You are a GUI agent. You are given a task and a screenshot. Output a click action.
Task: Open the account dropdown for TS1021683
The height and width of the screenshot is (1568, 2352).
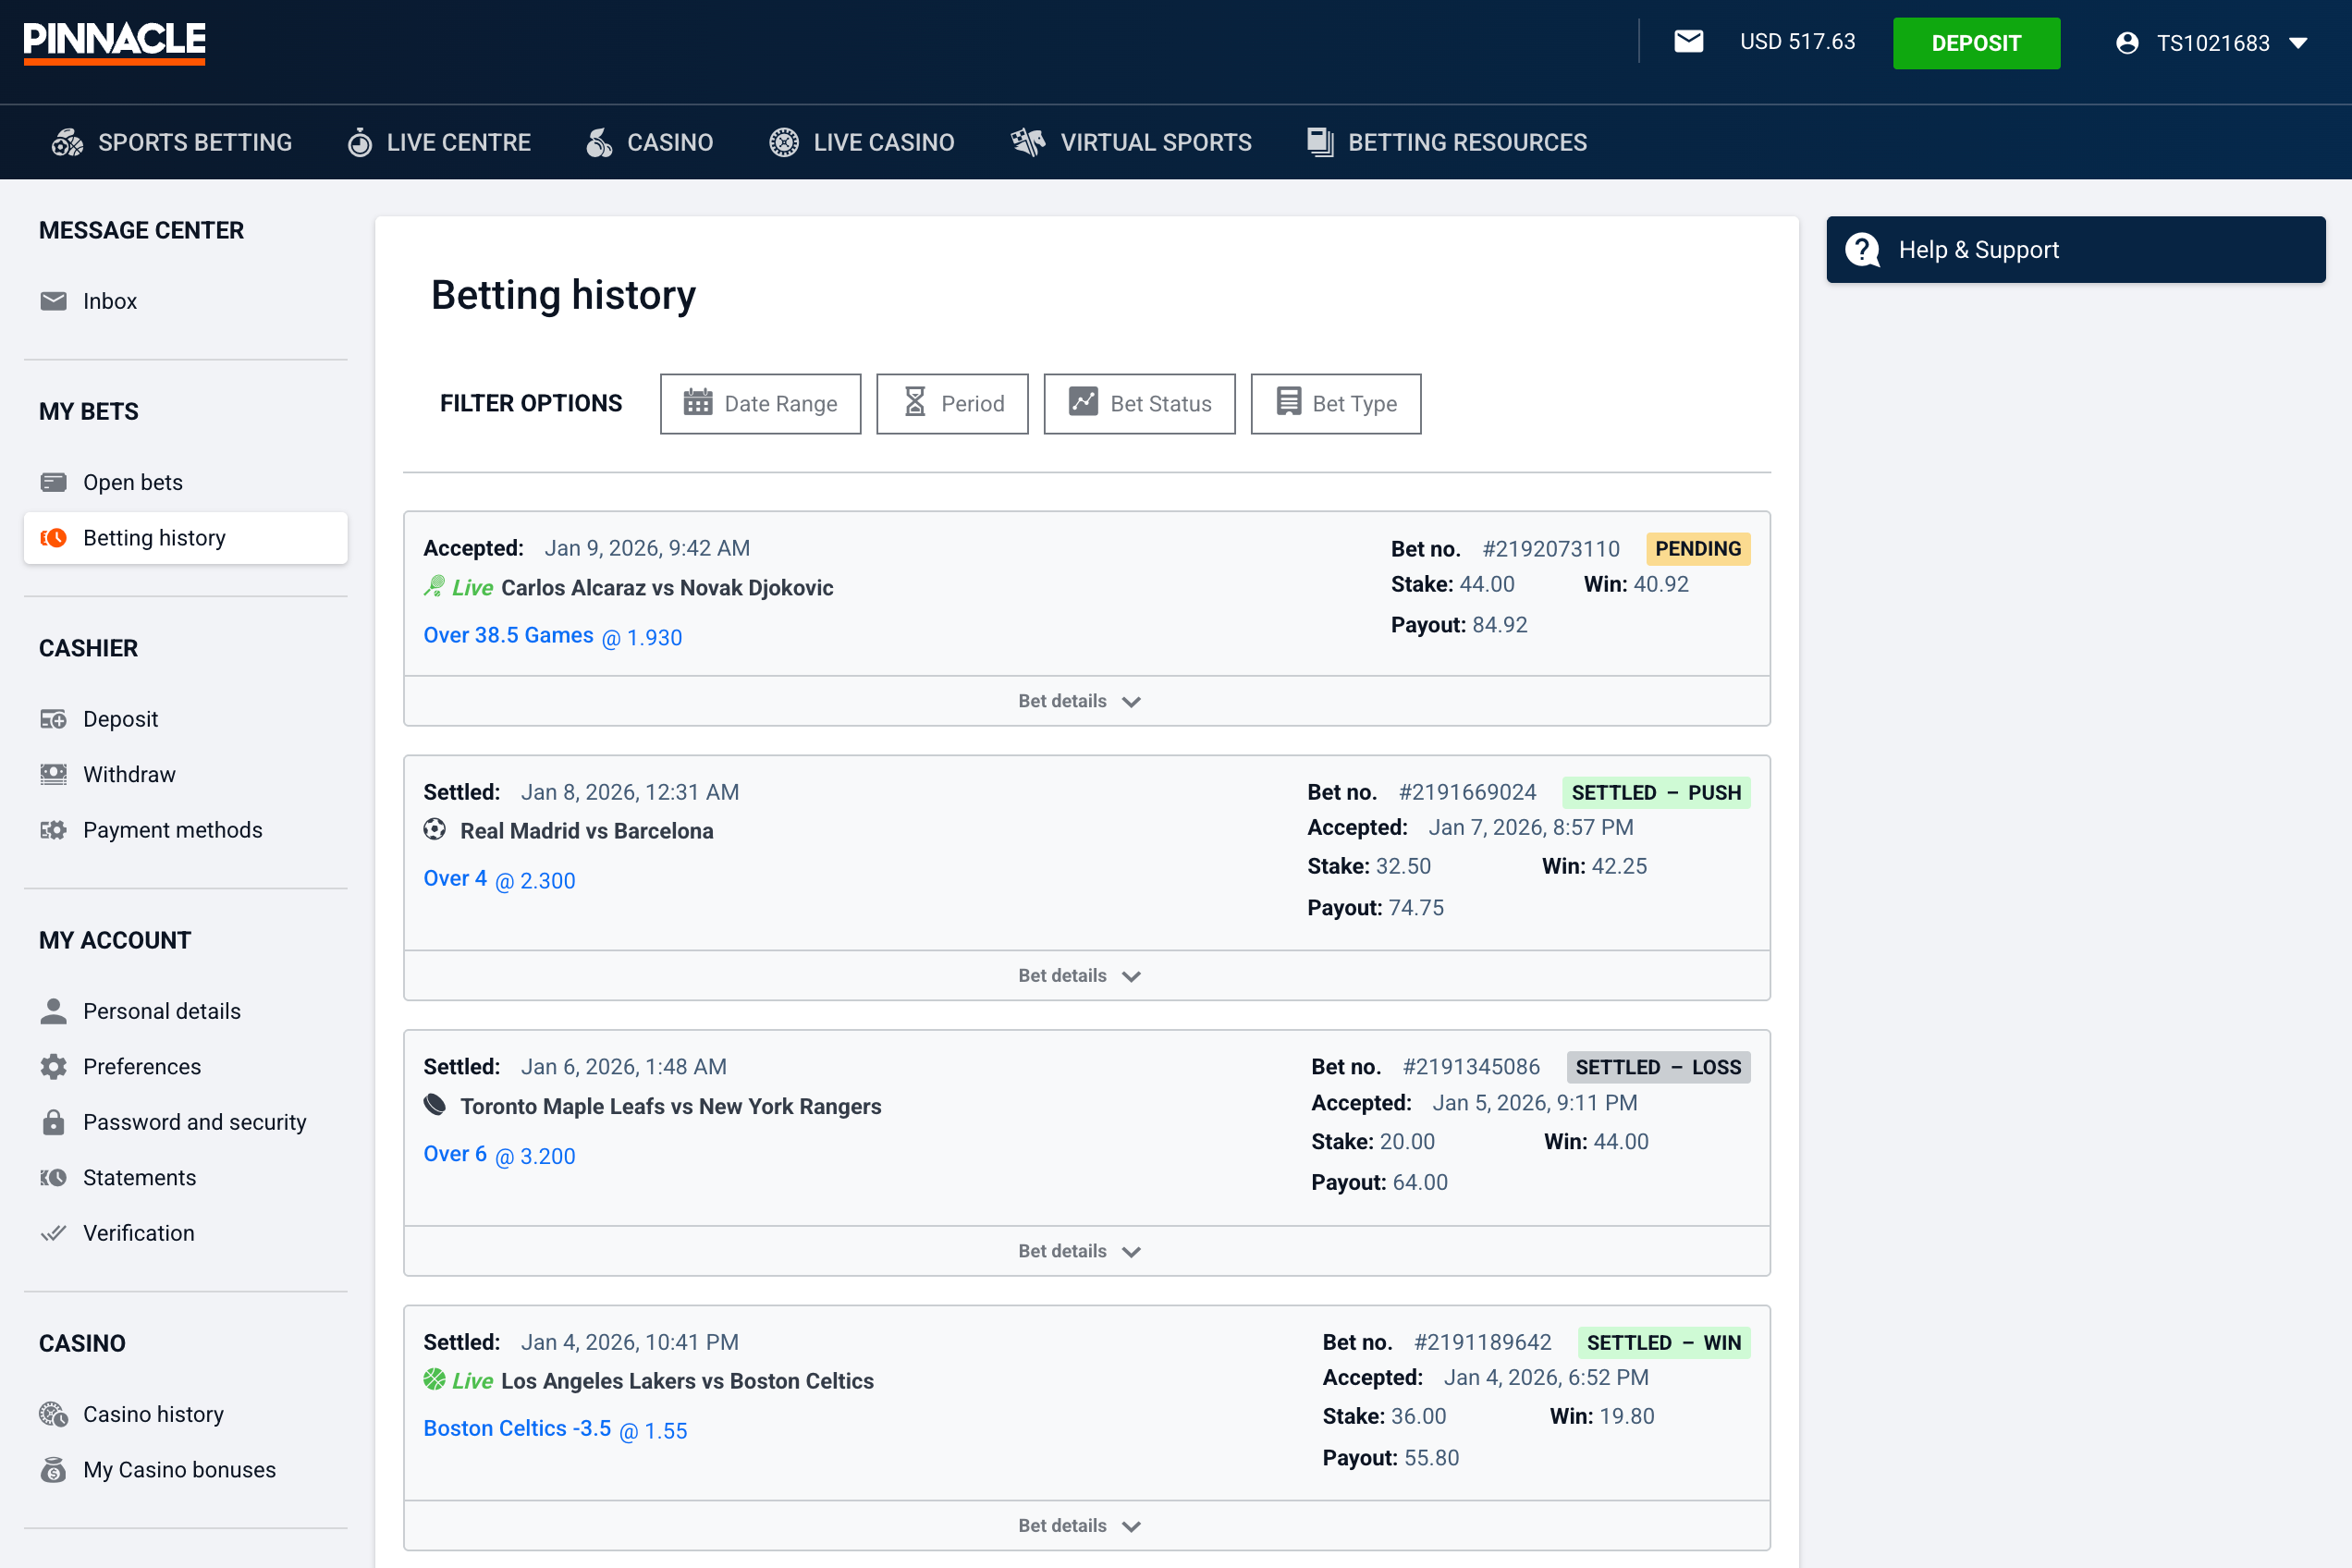click(2213, 43)
